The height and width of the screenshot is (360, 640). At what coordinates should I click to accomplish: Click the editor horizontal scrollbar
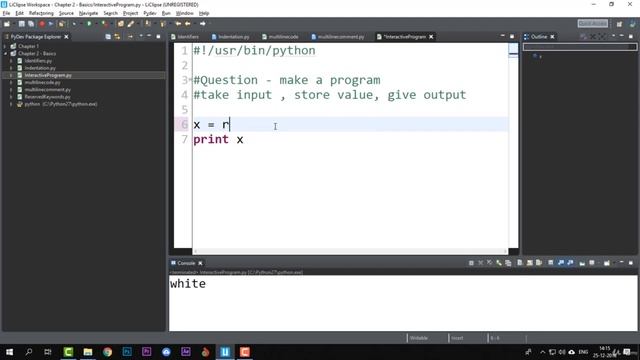point(351,251)
